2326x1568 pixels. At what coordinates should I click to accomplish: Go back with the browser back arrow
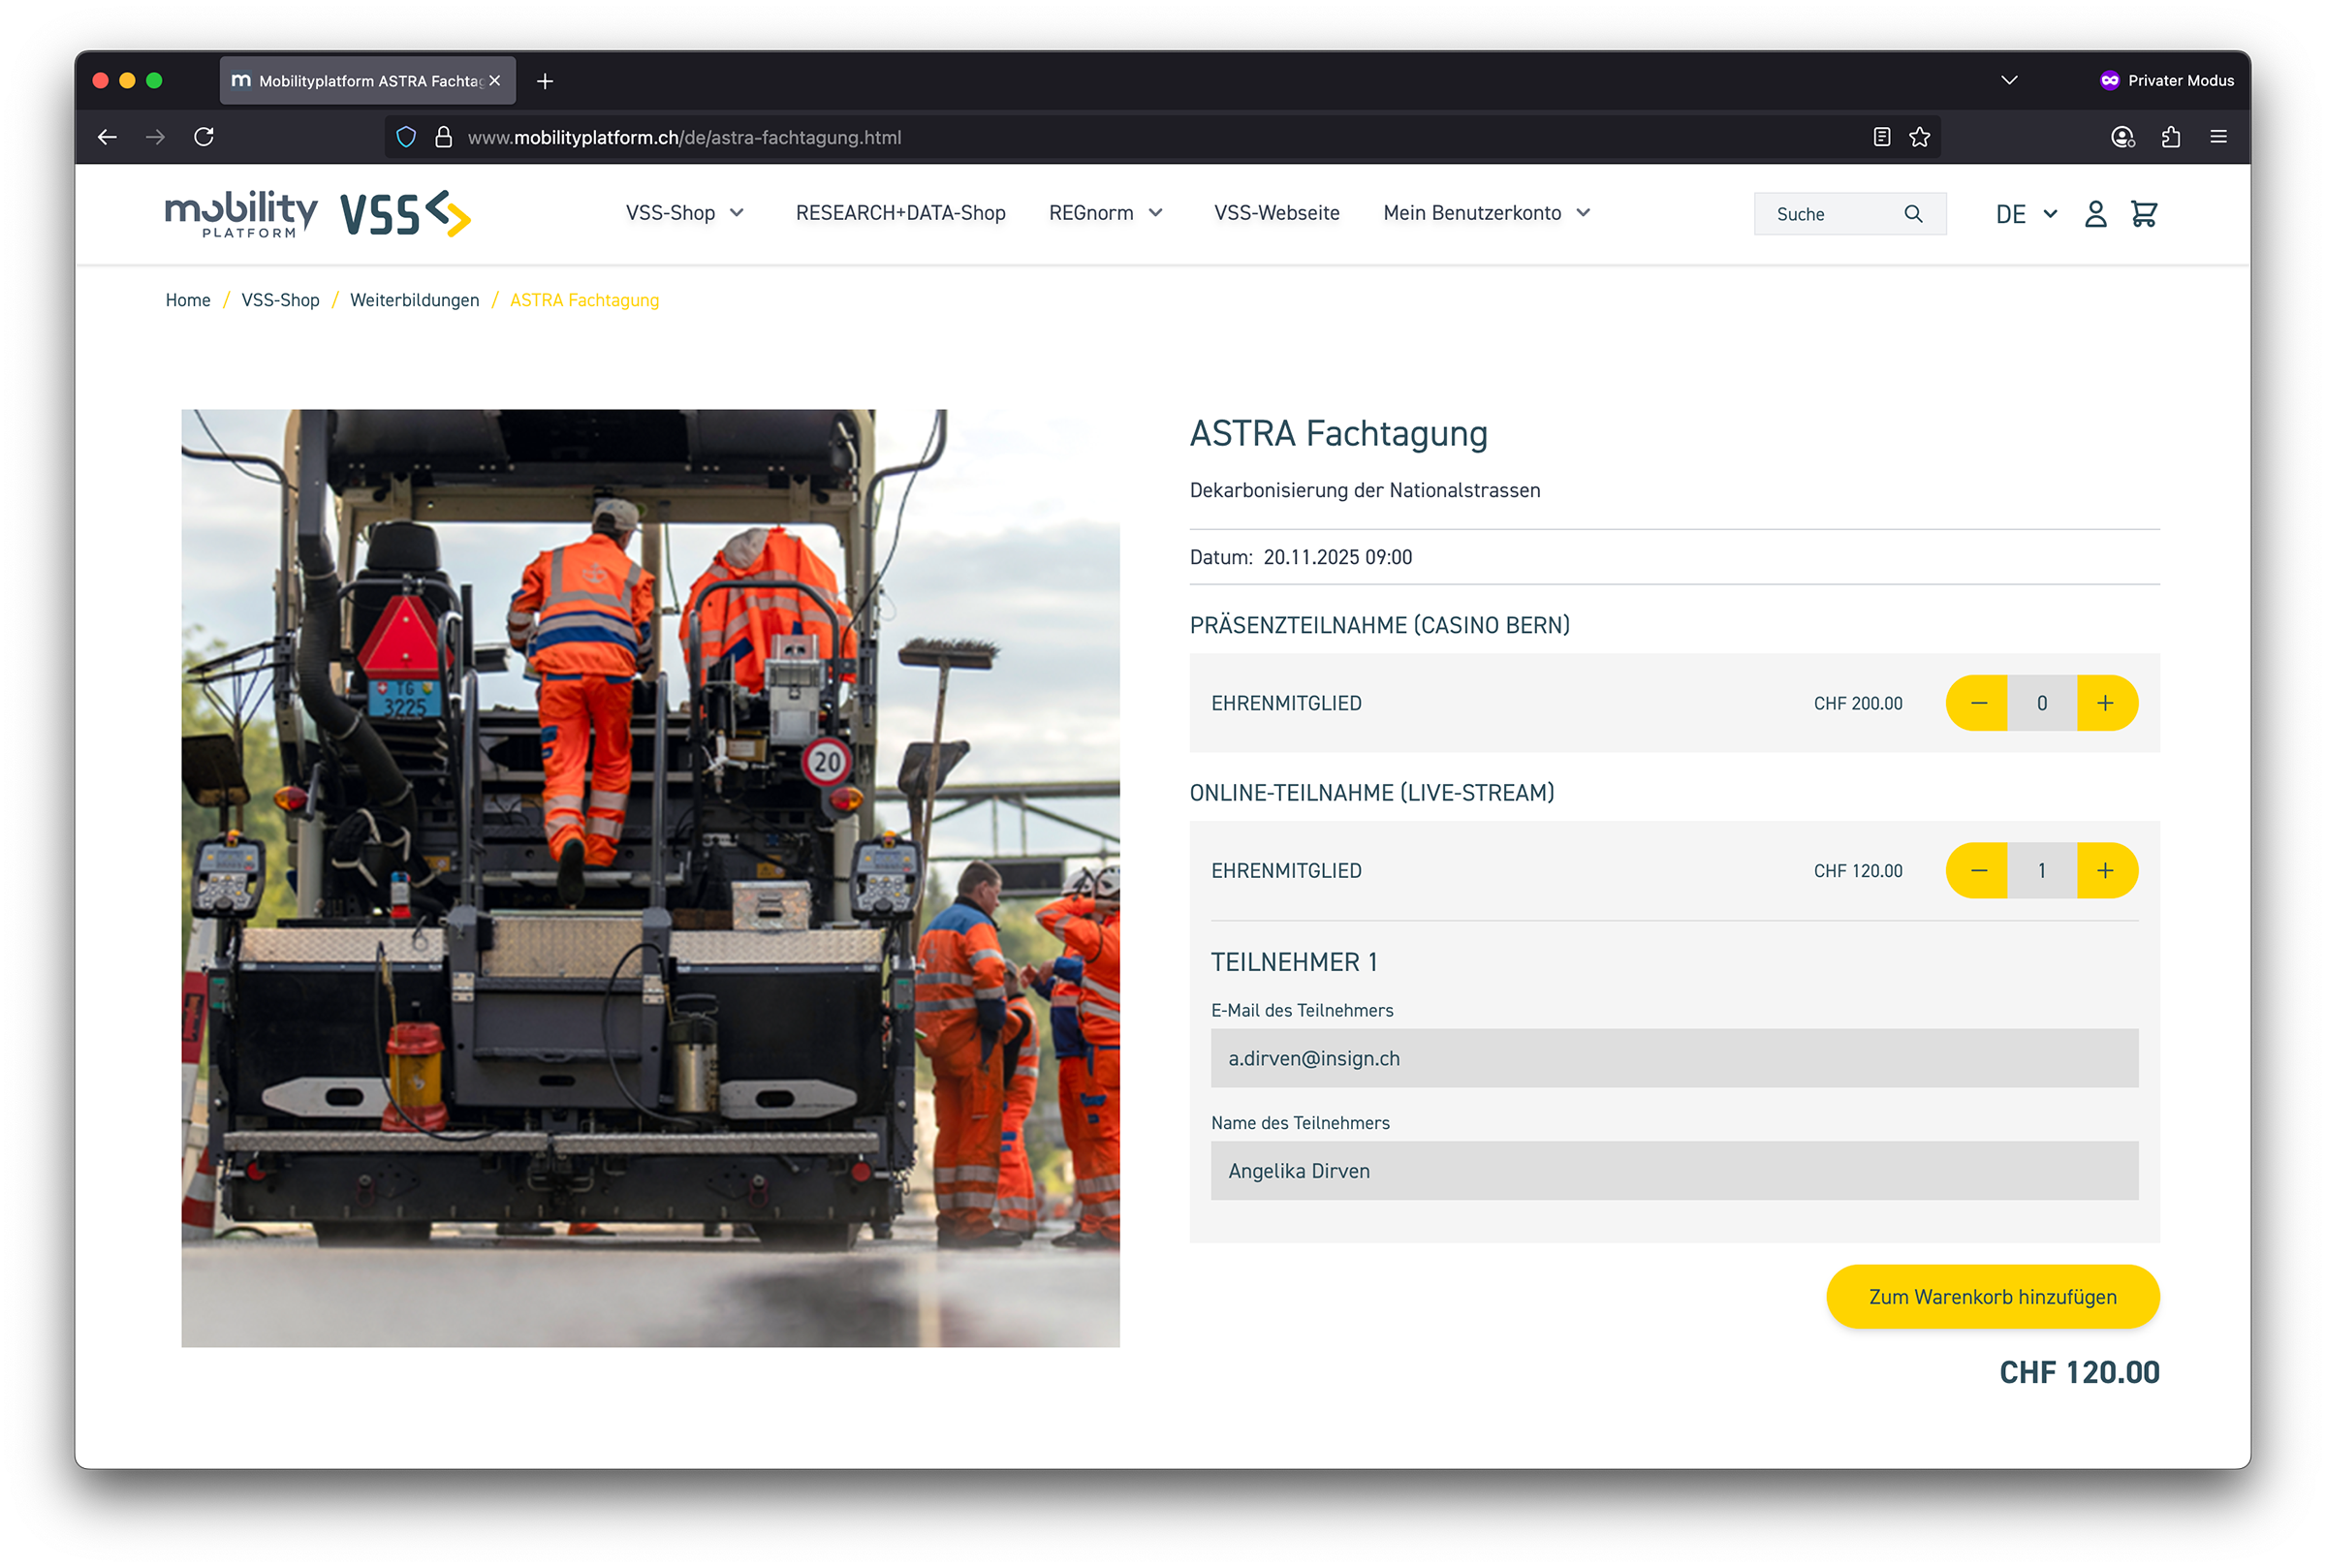[x=107, y=137]
